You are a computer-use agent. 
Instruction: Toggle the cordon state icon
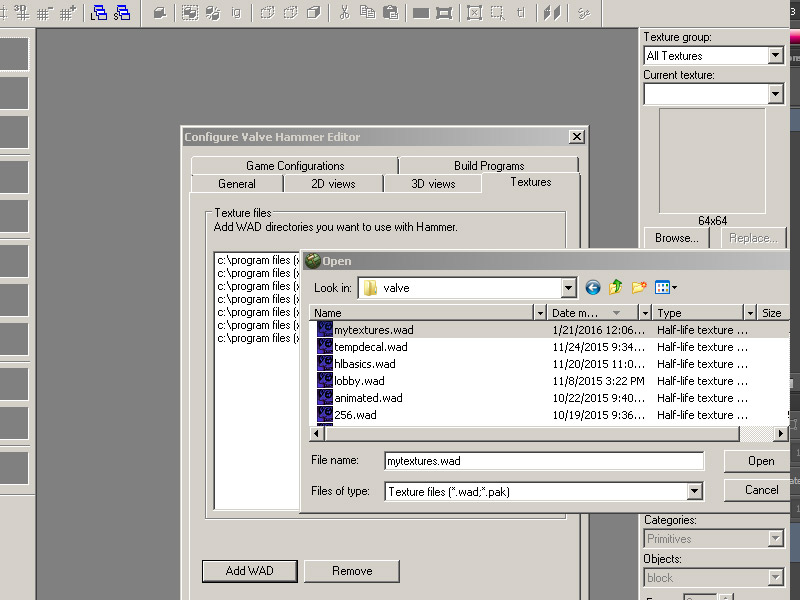point(421,12)
